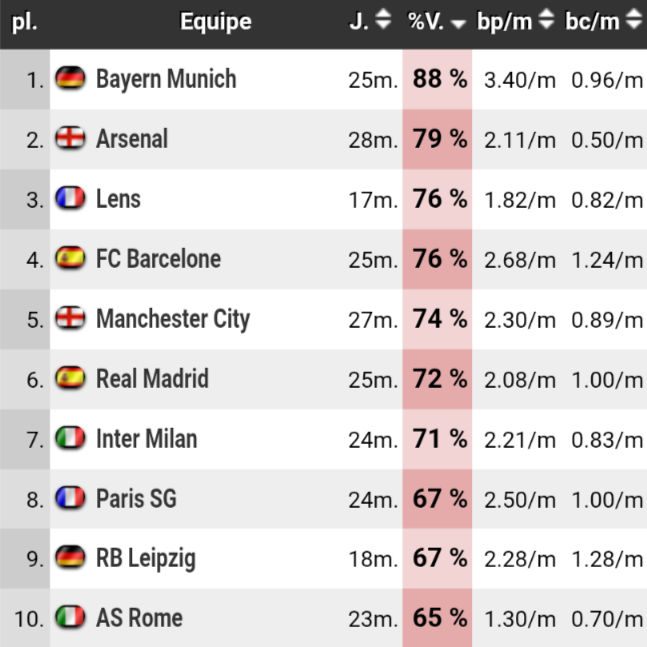This screenshot has height=647, width=647.
Task: Click the Spanish flag next to FC Barcelone
Action: click(x=70, y=259)
